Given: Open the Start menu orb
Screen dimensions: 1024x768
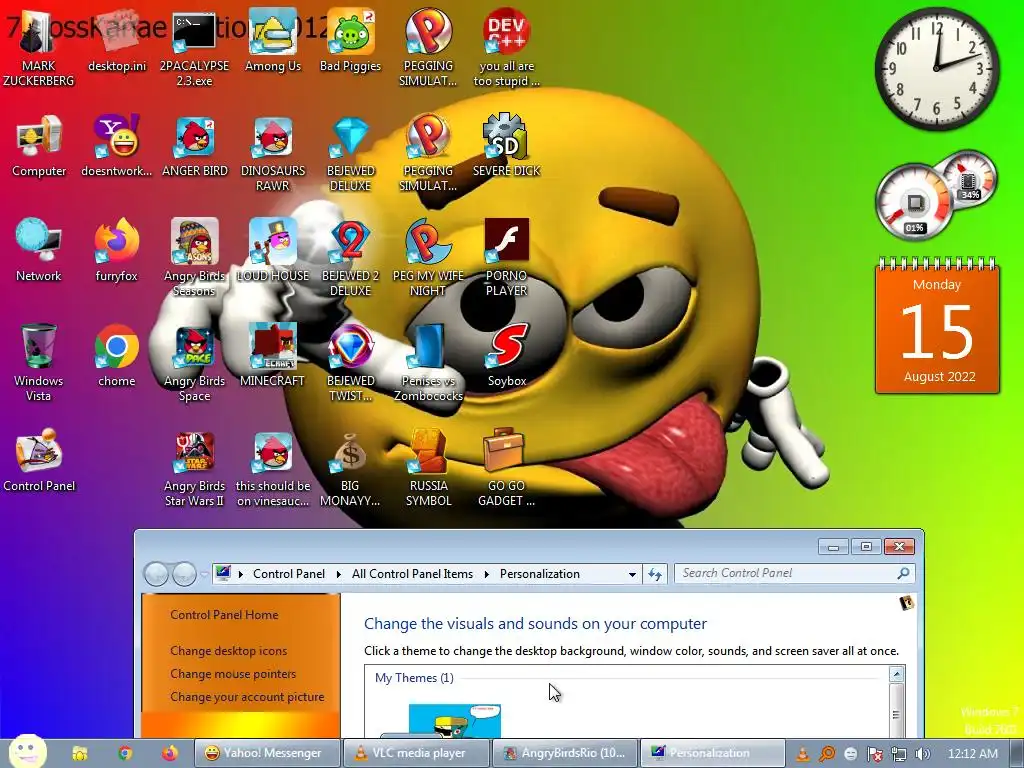Looking at the screenshot, I should click(x=27, y=752).
